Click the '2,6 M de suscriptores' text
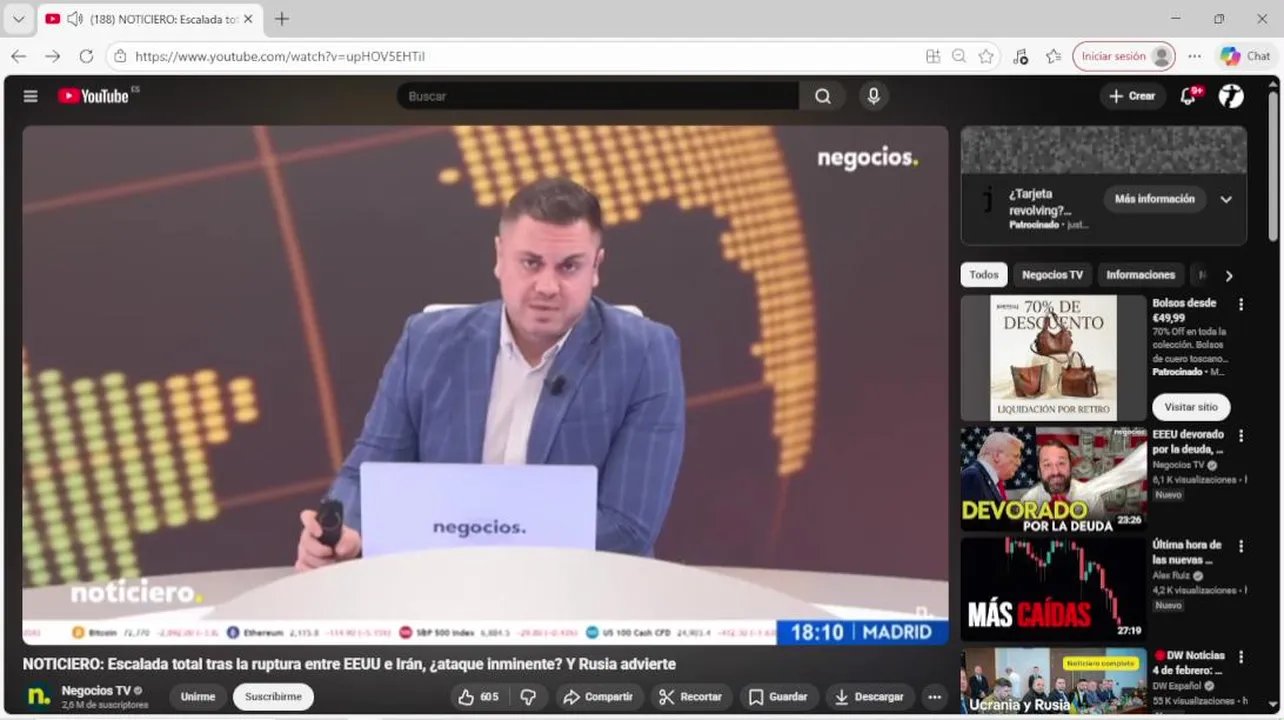The height and width of the screenshot is (720, 1284). coord(105,705)
